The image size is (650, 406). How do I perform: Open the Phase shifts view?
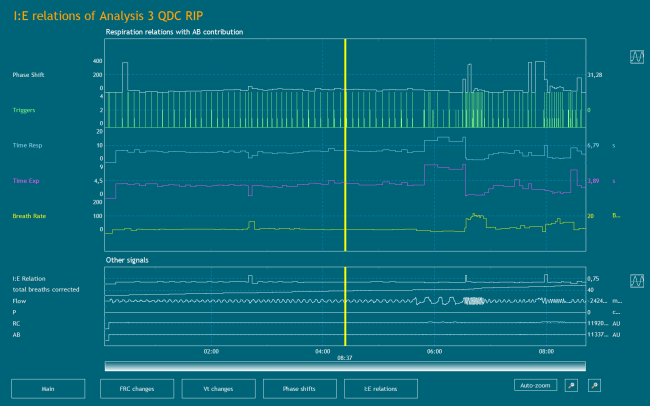click(x=298, y=387)
